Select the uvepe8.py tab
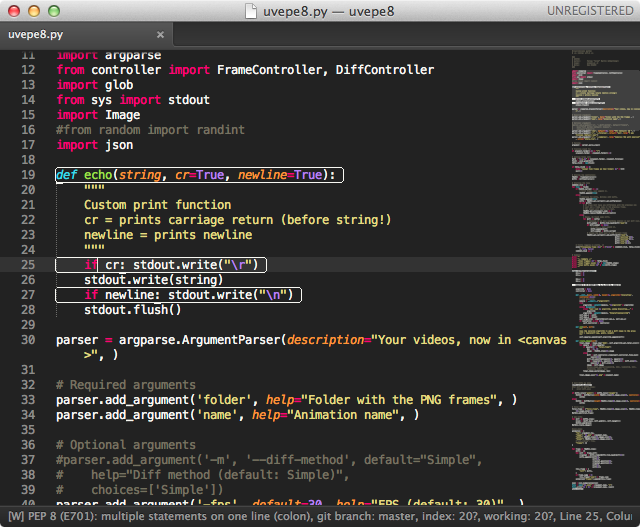Viewport: 640px width, 527px height. click(x=87, y=35)
